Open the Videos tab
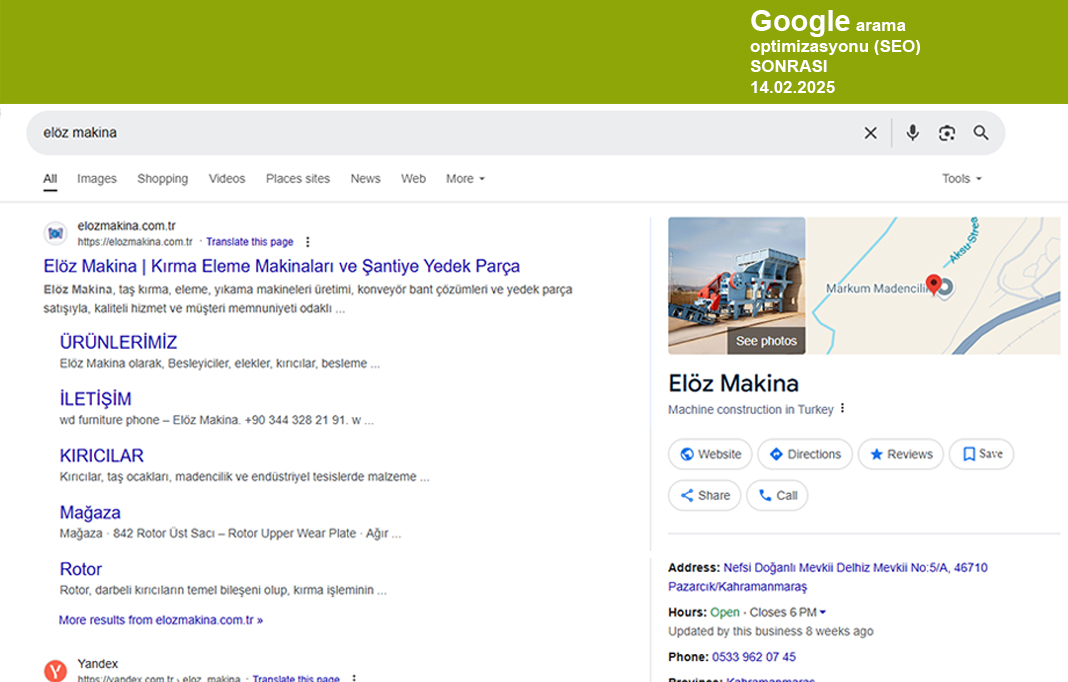This screenshot has height=682, width=1068. [x=227, y=179]
